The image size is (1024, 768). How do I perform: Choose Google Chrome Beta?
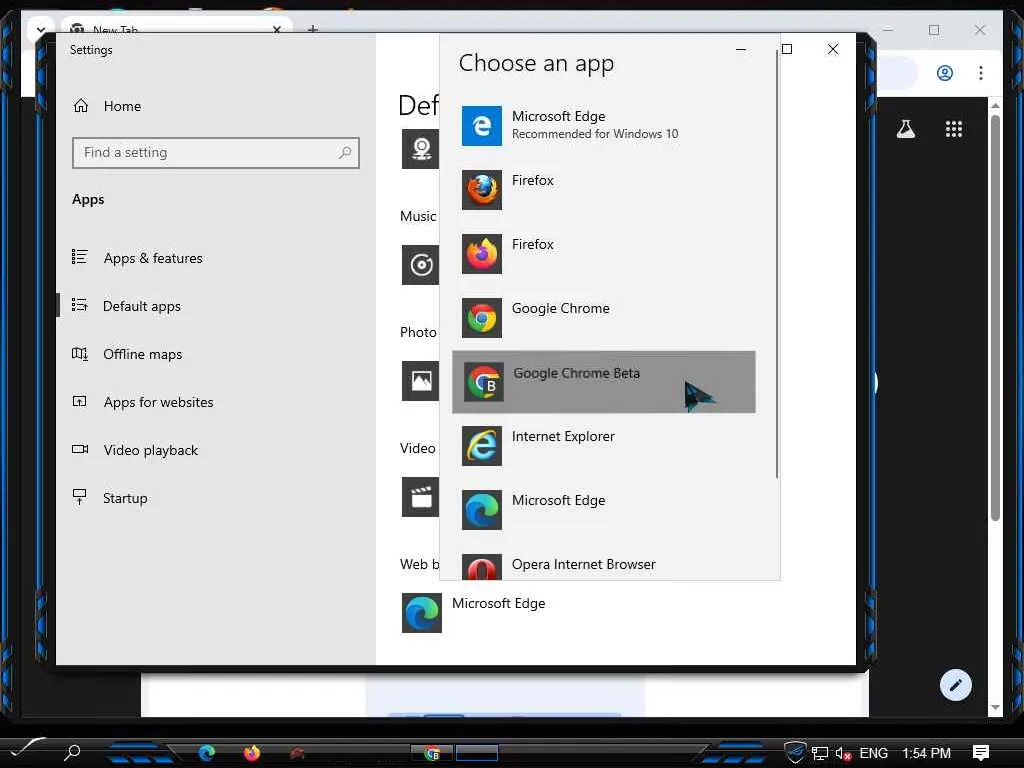point(603,382)
